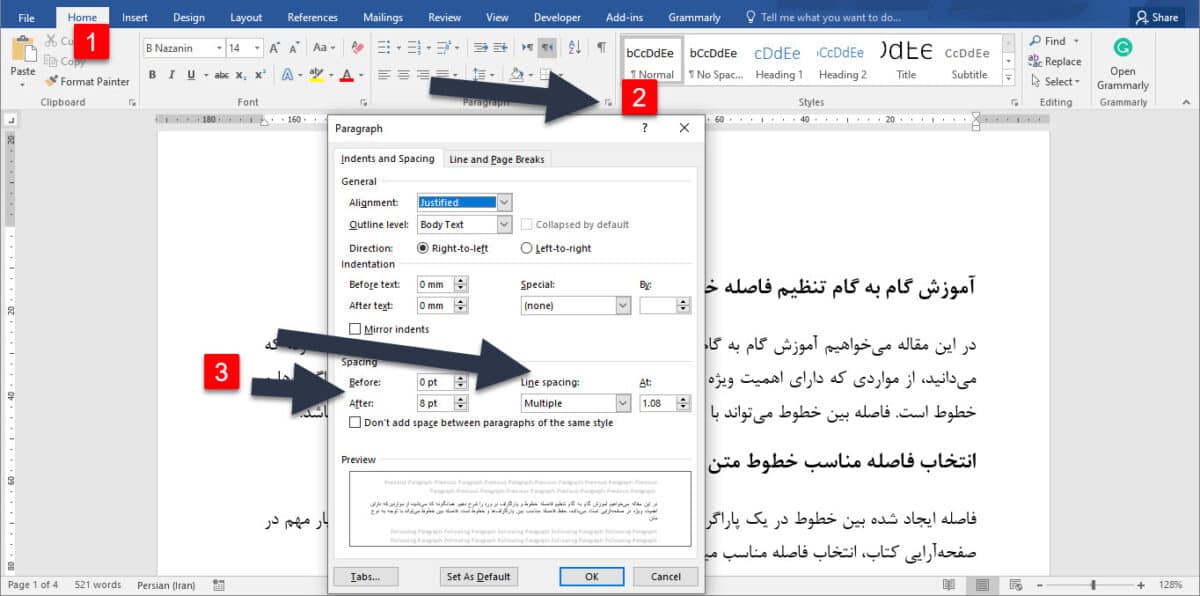Screen dimensions: 1200x596
Task: Click the Tabs... button
Action: tap(365, 576)
